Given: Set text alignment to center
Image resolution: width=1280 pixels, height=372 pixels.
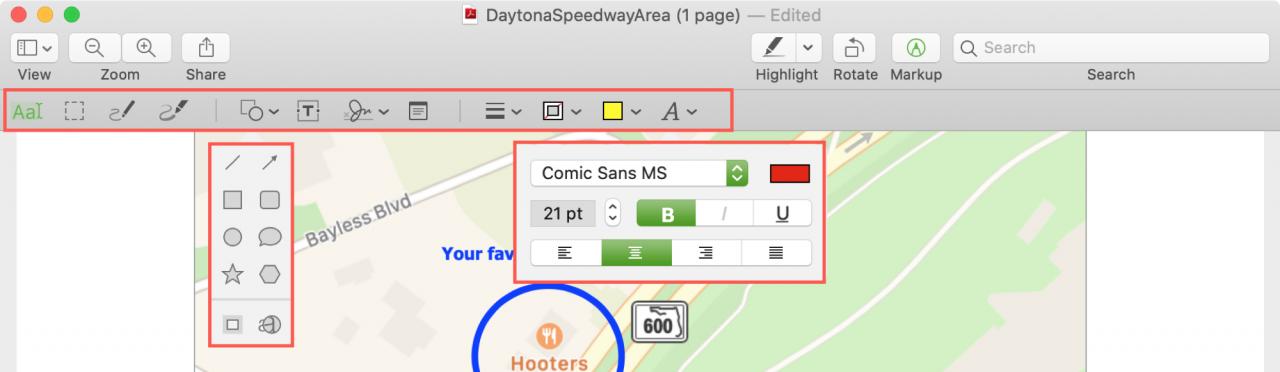Looking at the screenshot, I should coord(636,253).
